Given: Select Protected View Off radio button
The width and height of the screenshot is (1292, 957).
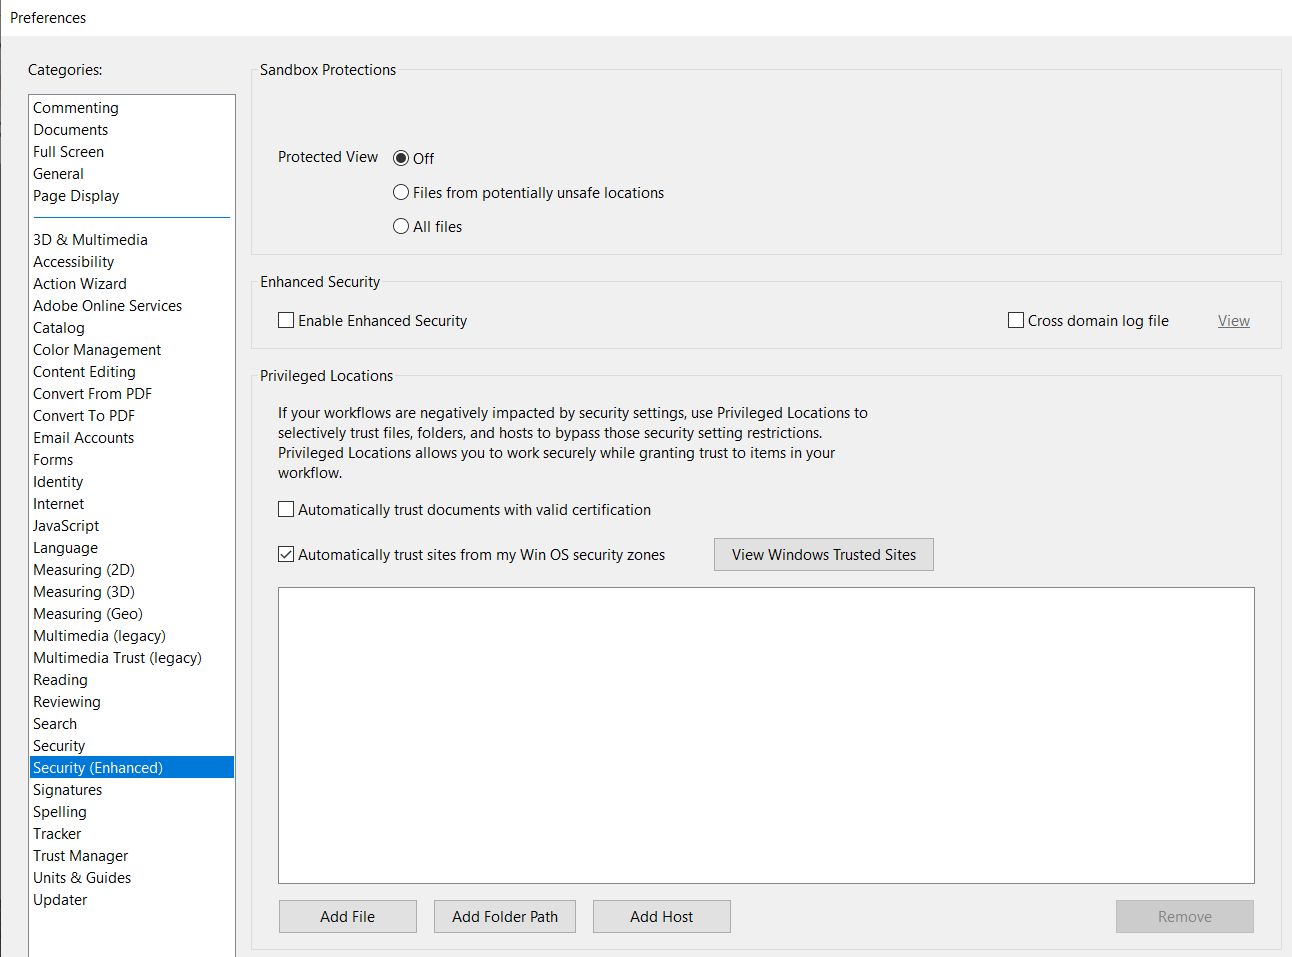Looking at the screenshot, I should coord(401,158).
